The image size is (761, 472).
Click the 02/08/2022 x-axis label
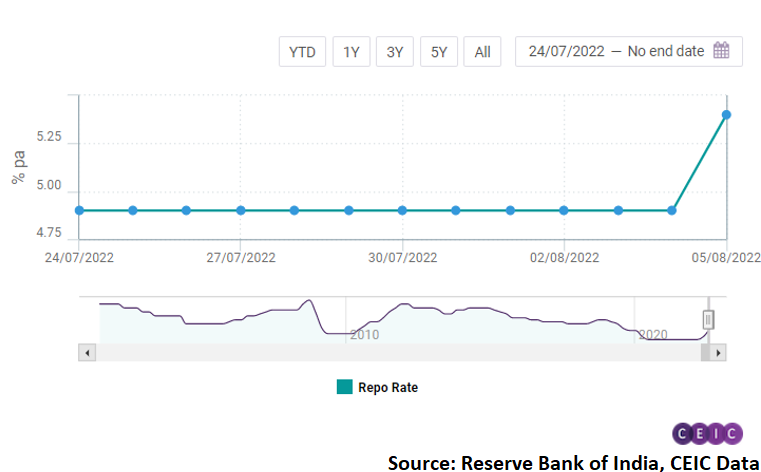pos(564,258)
